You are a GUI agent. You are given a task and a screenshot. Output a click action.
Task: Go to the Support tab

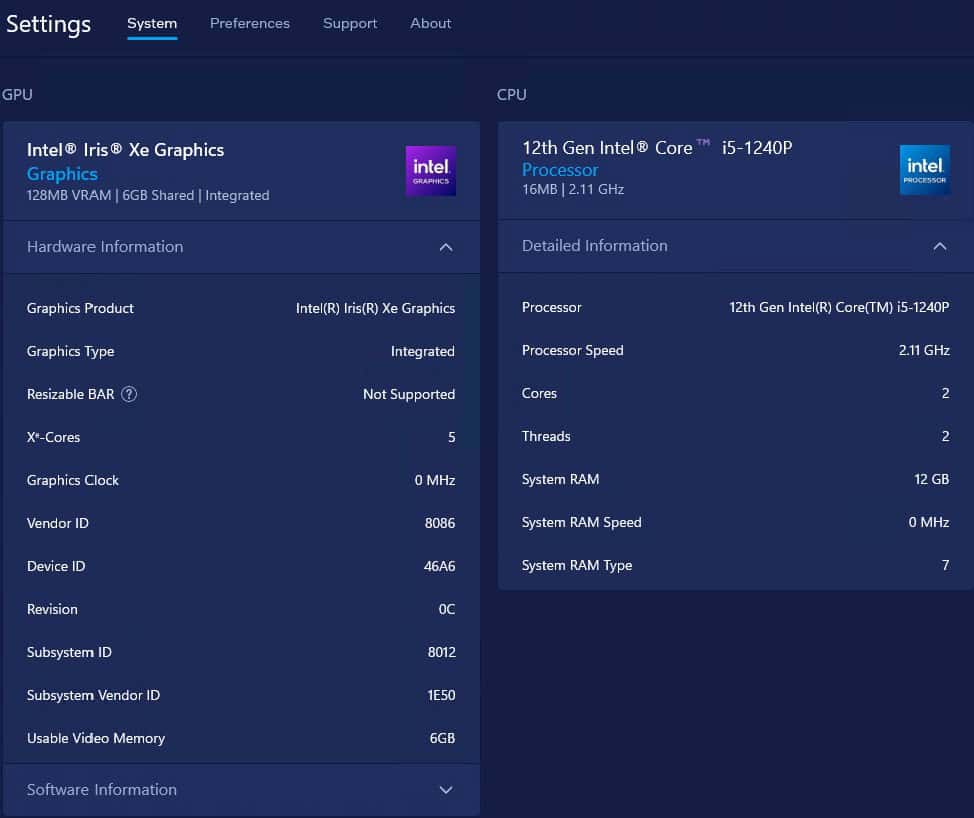coord(350,24)
